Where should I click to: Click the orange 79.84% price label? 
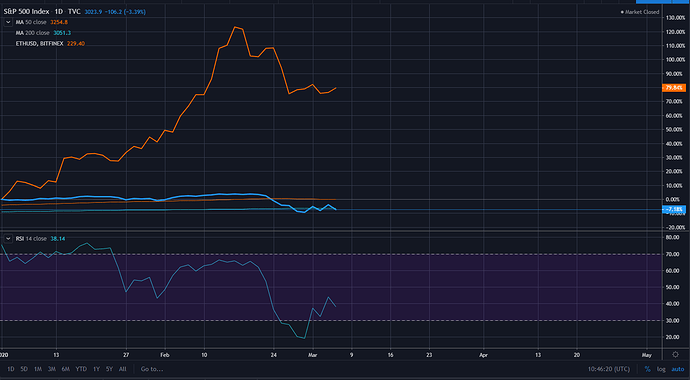click(673, 88)
